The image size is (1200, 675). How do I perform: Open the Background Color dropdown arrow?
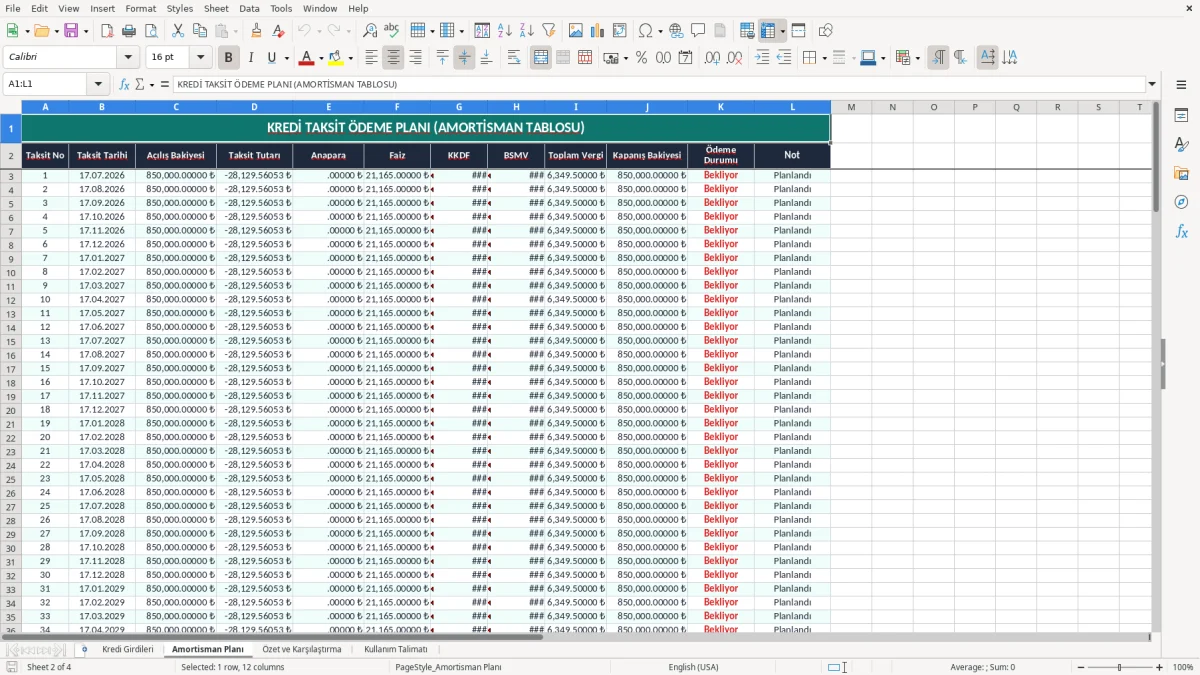point(350,58)
